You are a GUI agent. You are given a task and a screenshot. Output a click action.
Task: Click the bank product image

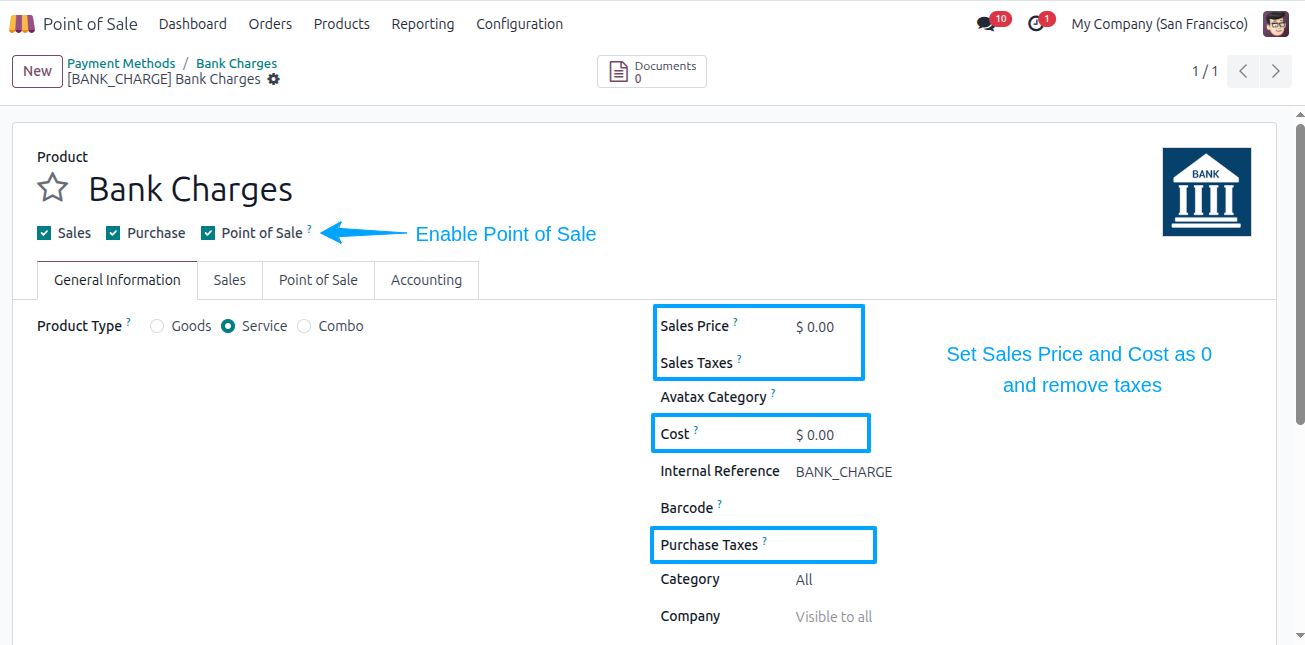(1207, 192)
